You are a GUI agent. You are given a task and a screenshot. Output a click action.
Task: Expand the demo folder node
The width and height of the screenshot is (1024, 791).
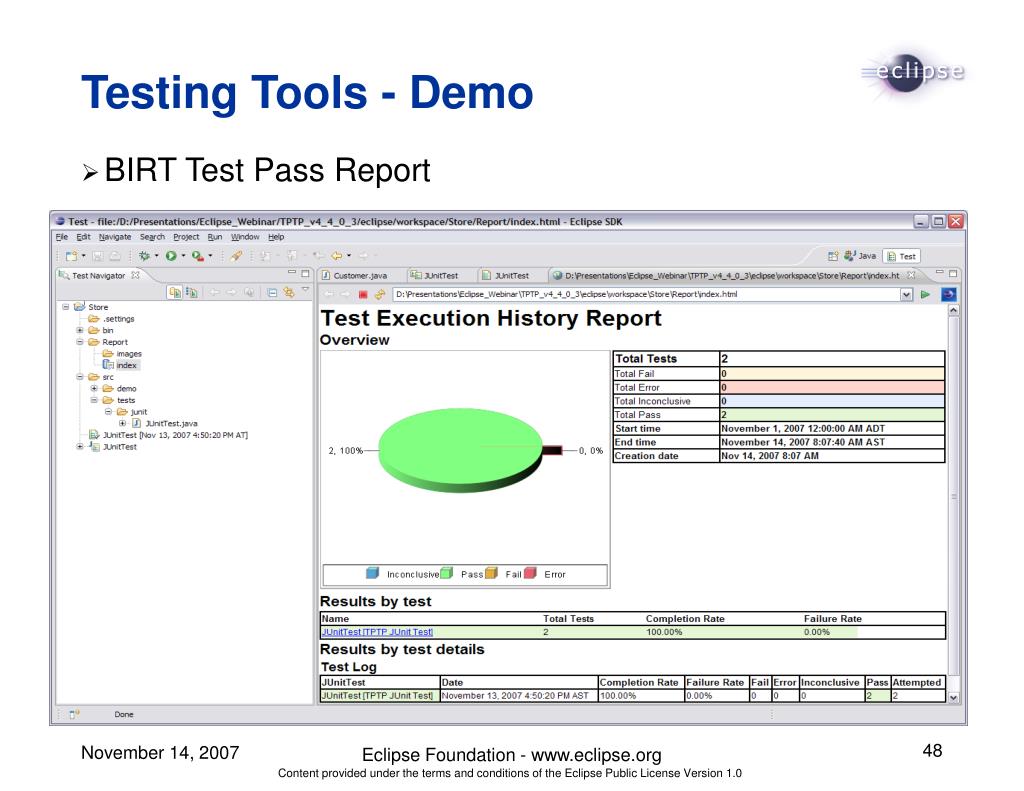[94, 388]
